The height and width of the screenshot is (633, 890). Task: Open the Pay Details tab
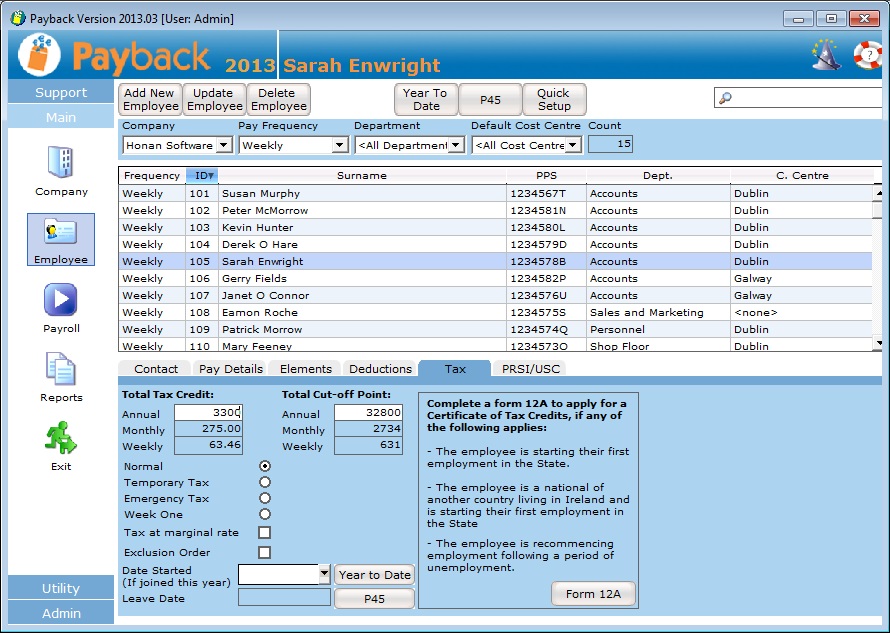pyautogui.click(x=231, y=369)
